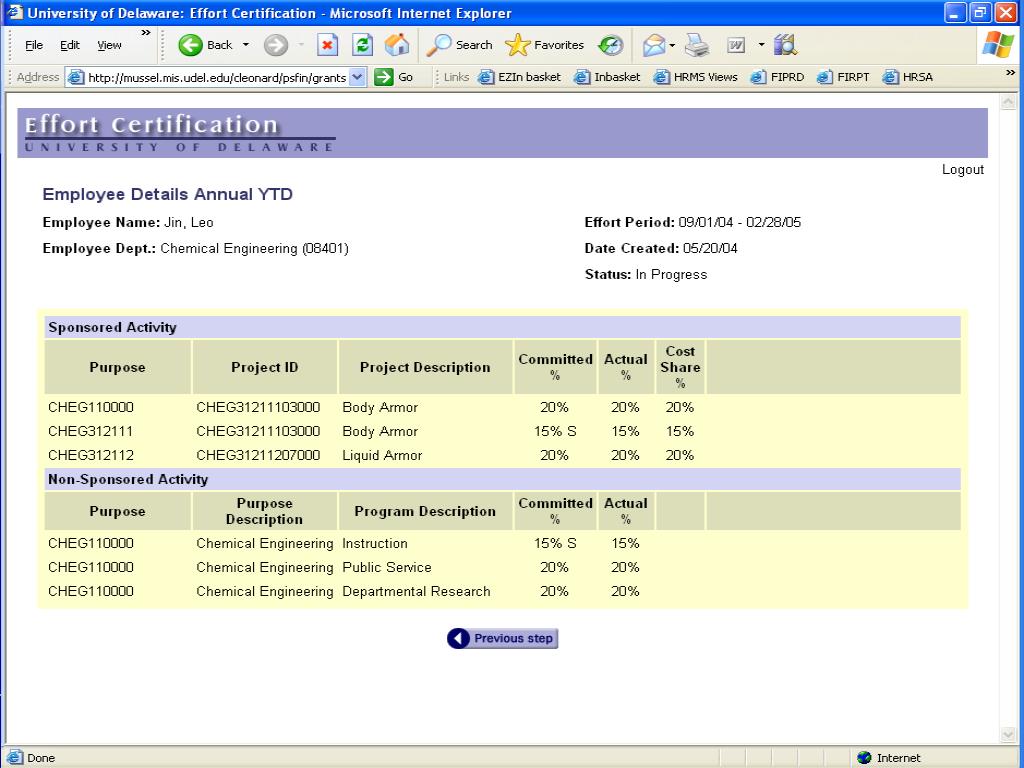Select purpose CHEG312112 in Sponsored Activity

point(91,455)
